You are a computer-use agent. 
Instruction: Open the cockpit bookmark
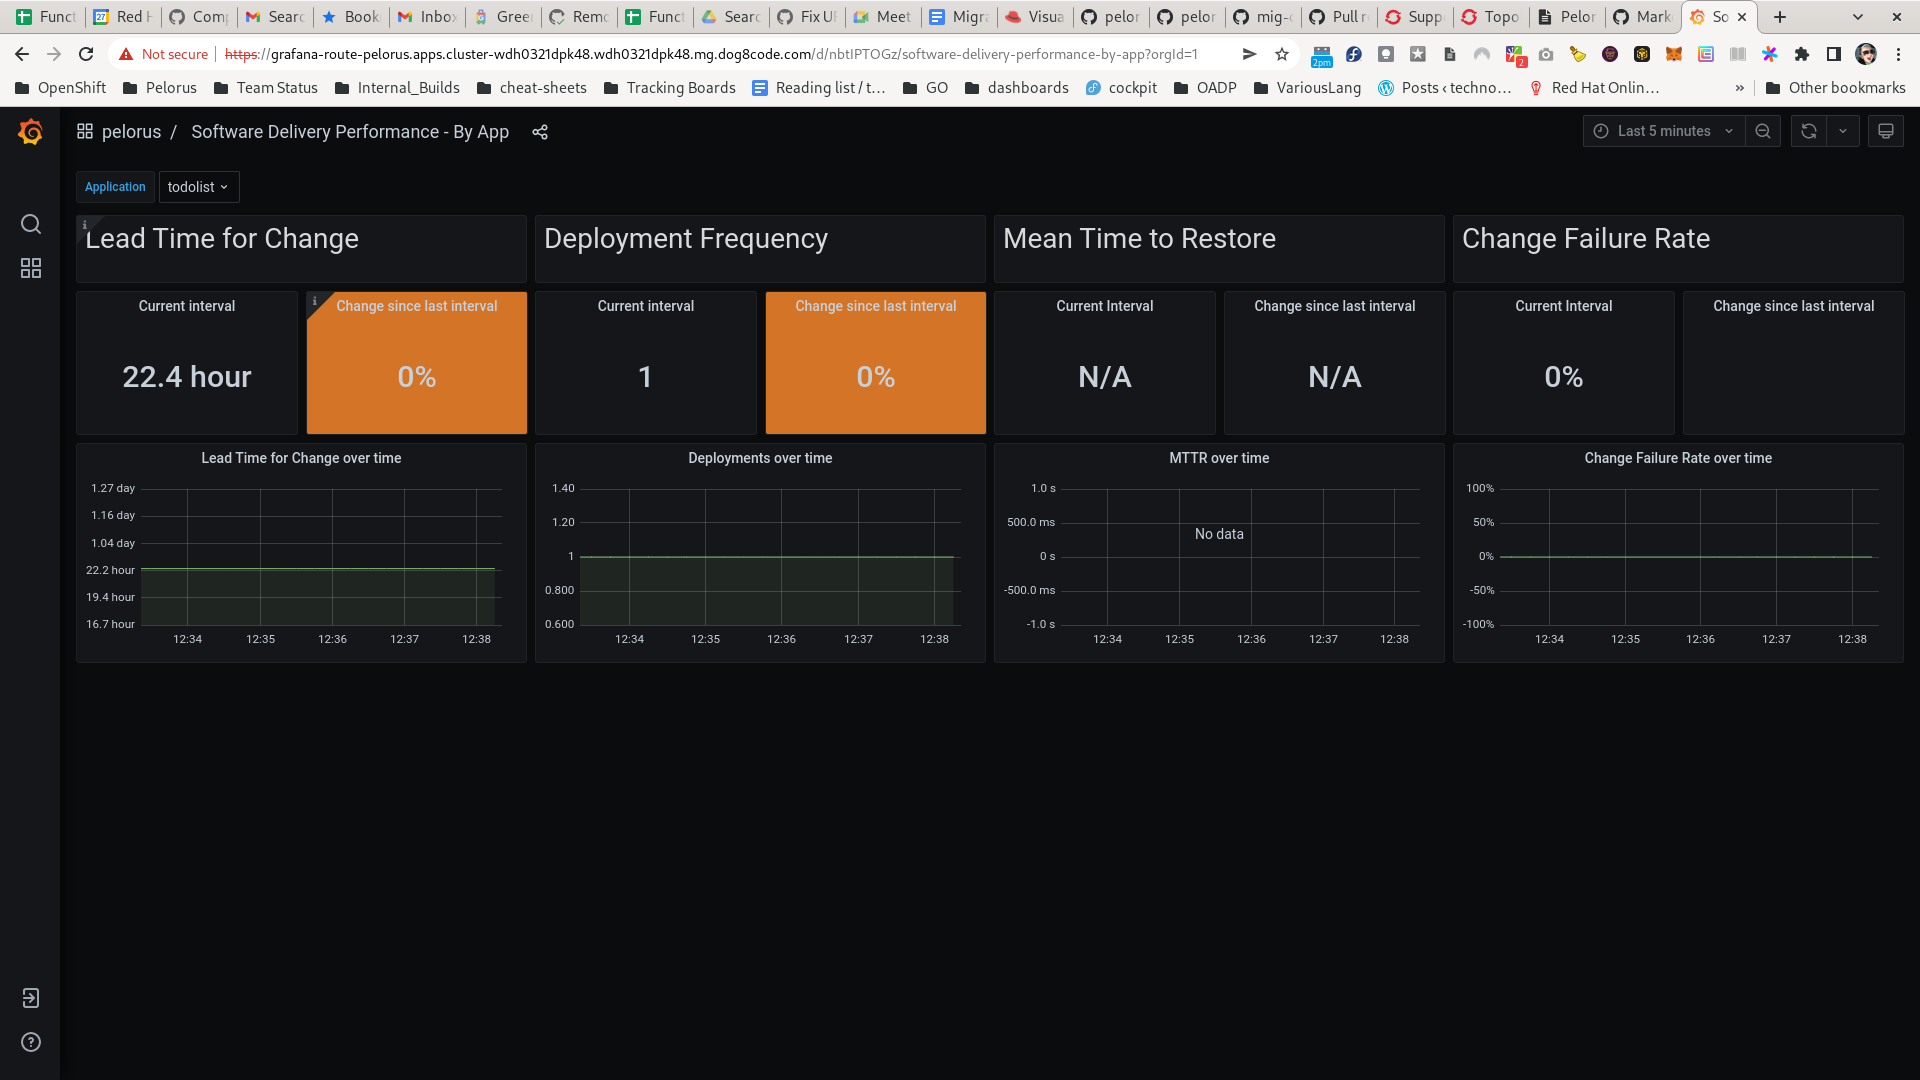1121,88
